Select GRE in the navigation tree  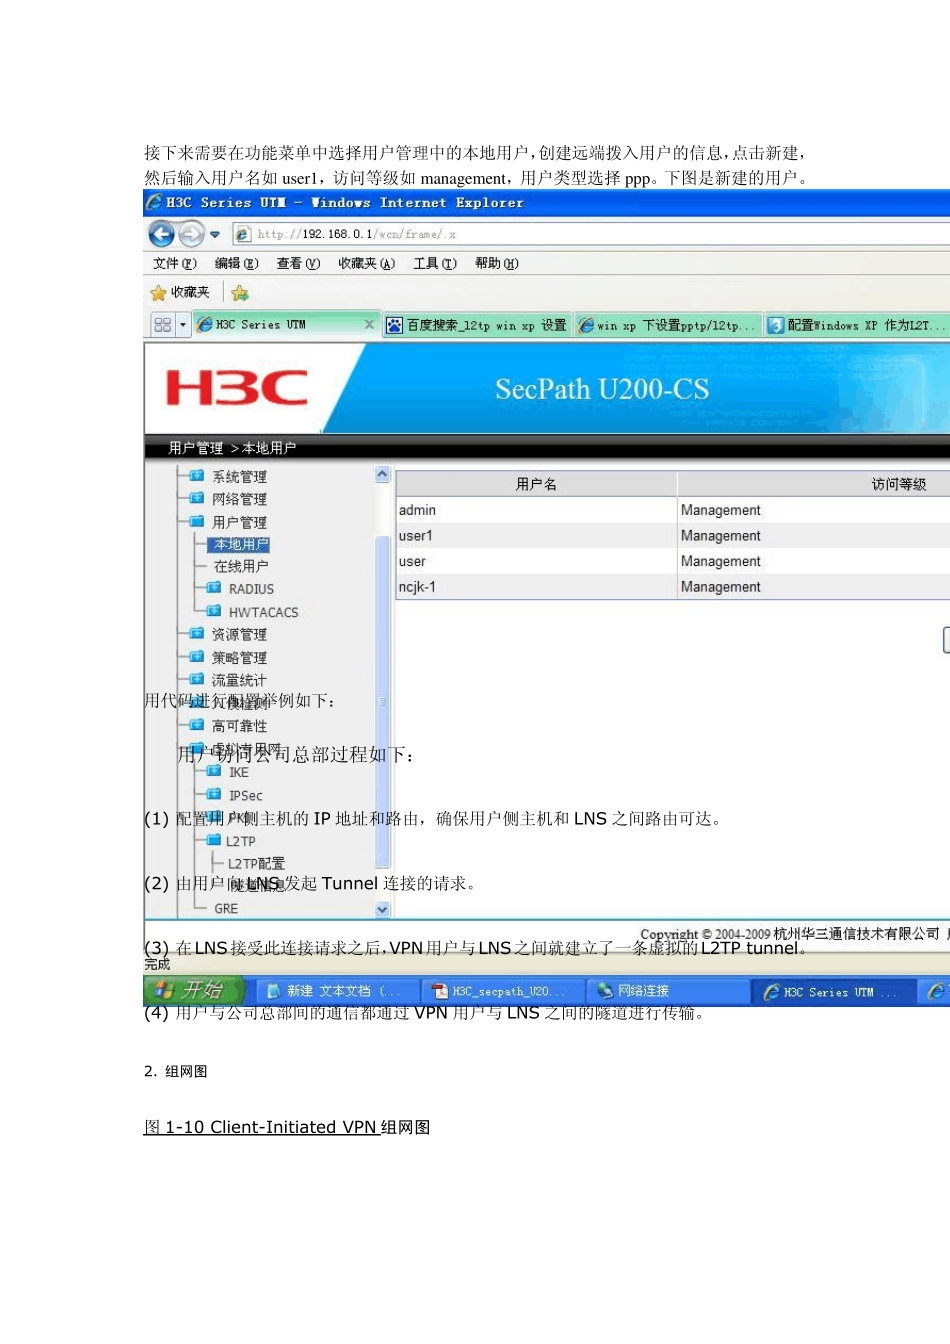[226, 908]
